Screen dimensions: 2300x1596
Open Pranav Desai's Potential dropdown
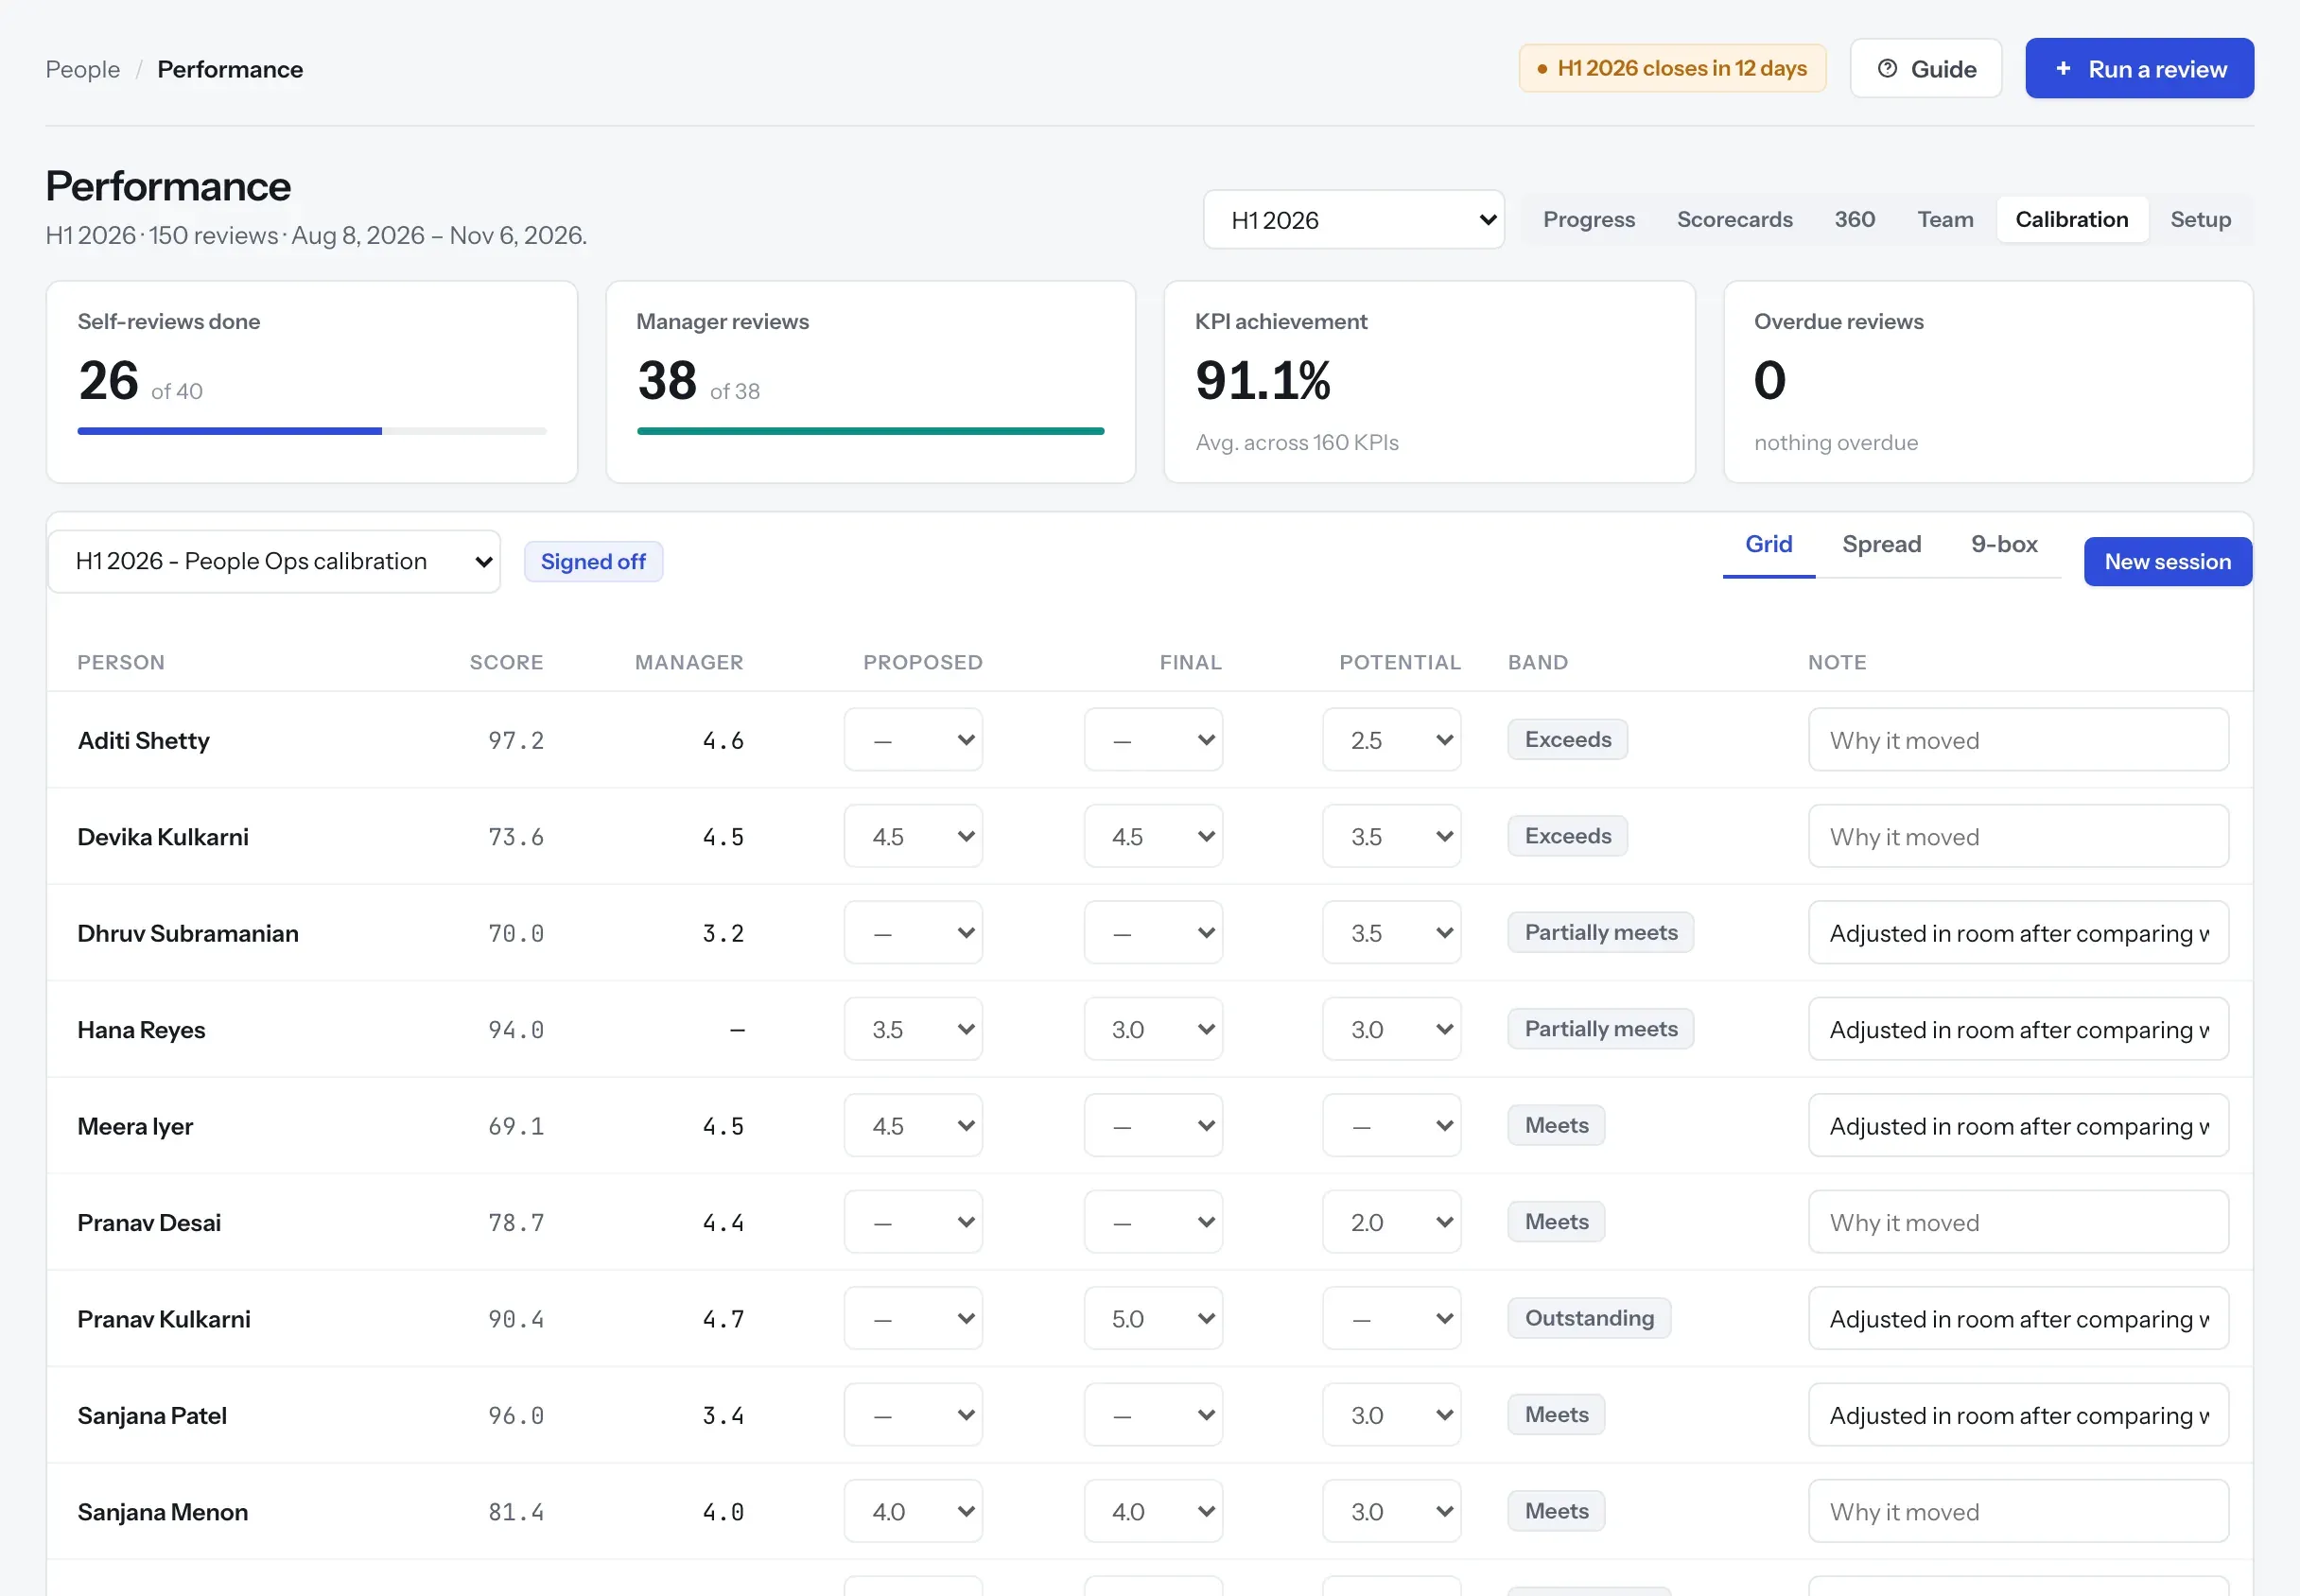[x=1391, y=1222]
